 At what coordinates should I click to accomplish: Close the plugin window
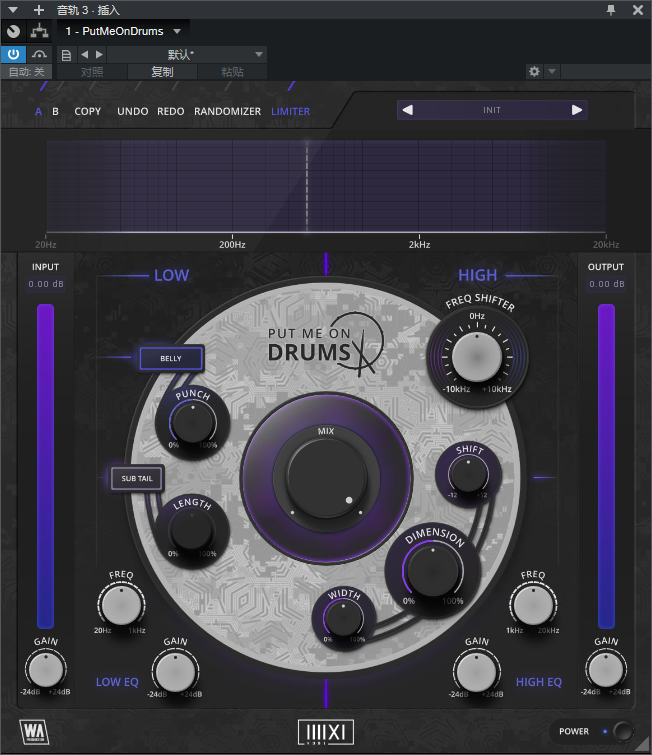638,10
